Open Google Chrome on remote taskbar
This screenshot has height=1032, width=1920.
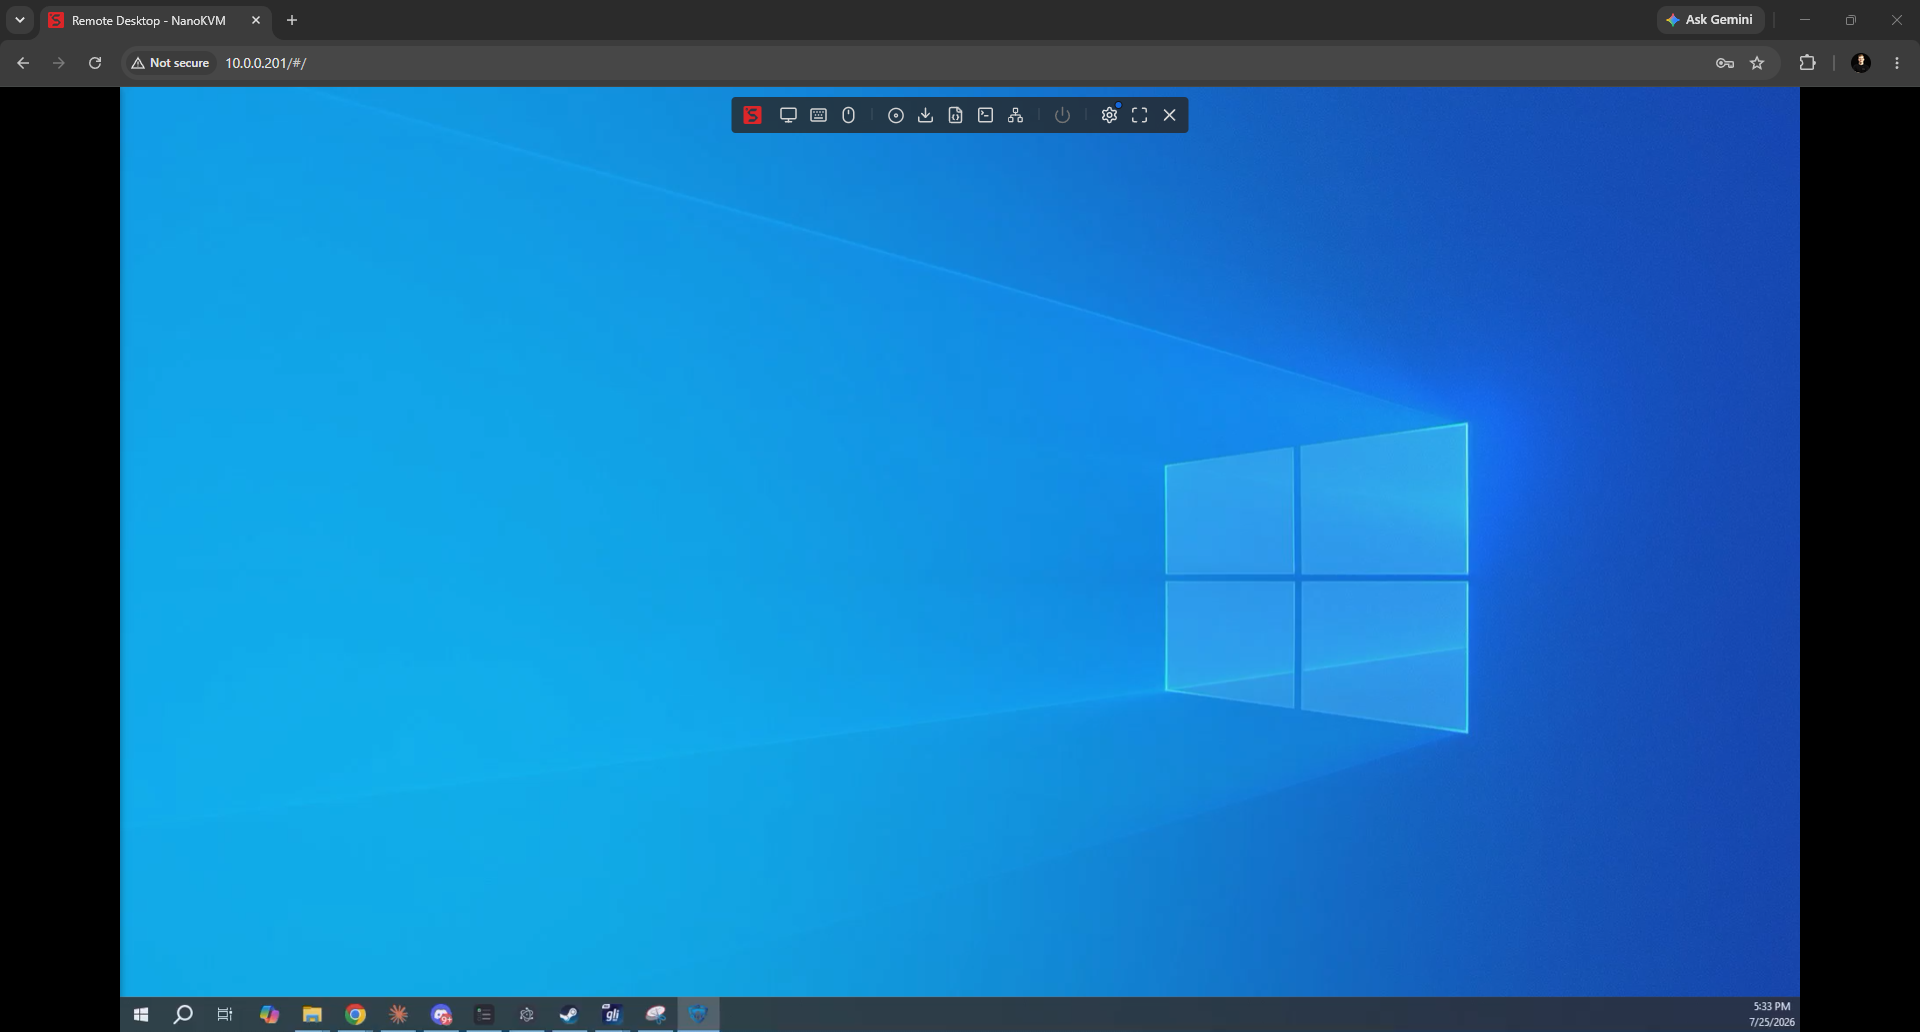tap(355, 1014)
